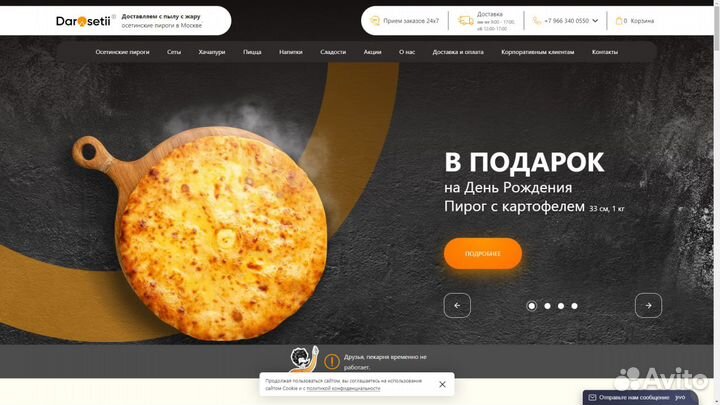
Task: Select the fourth carousel dot
Action: tap(574, 306)
